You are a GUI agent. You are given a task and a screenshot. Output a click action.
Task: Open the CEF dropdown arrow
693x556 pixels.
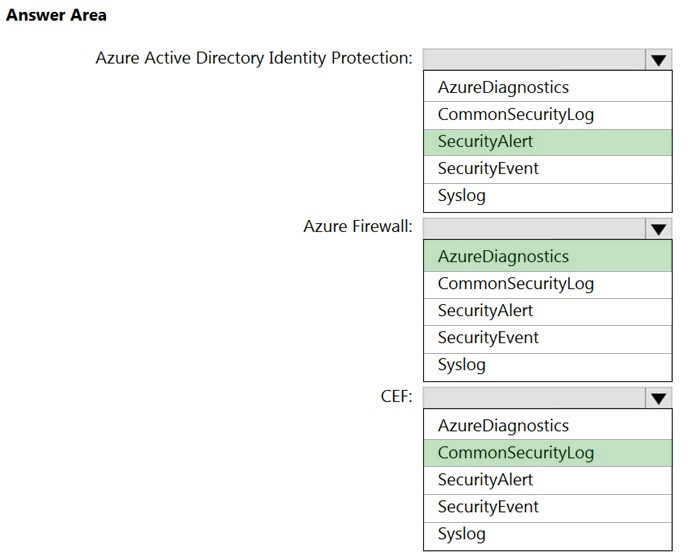[657, 397]
